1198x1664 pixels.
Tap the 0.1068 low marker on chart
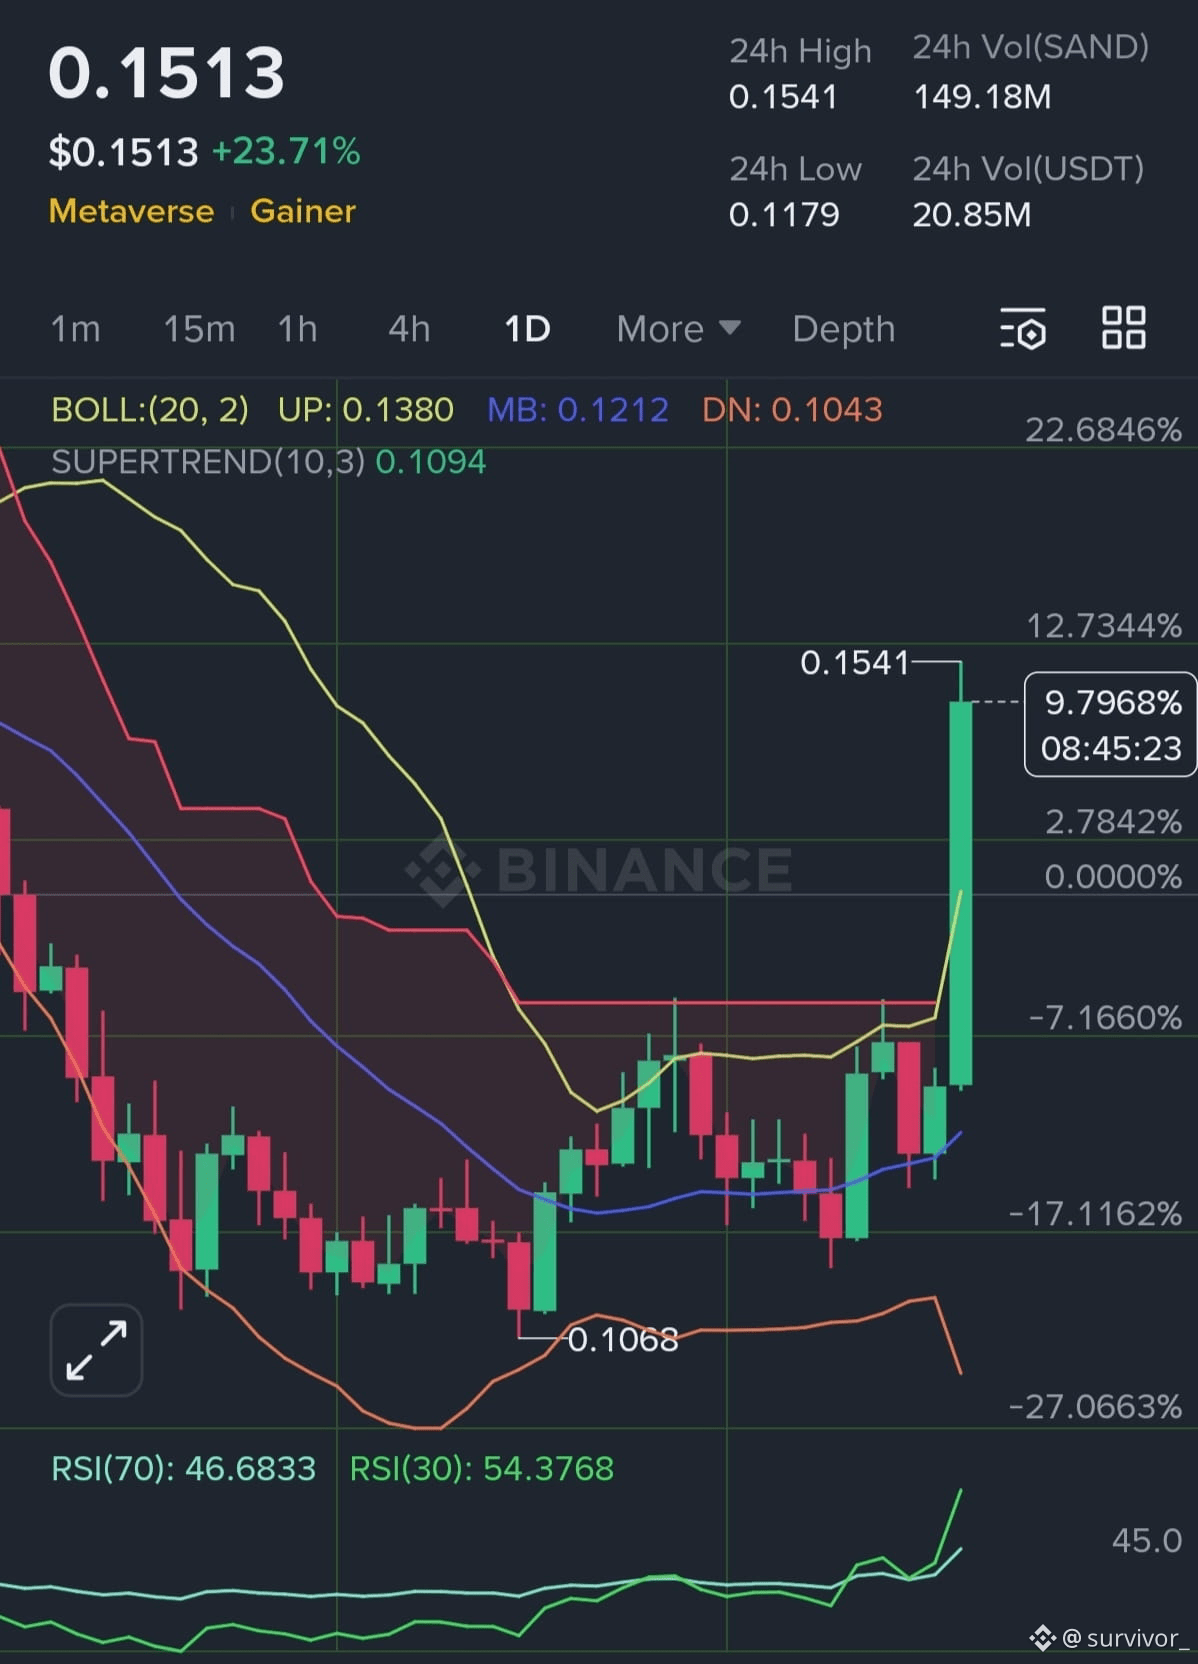[623, 1339]
